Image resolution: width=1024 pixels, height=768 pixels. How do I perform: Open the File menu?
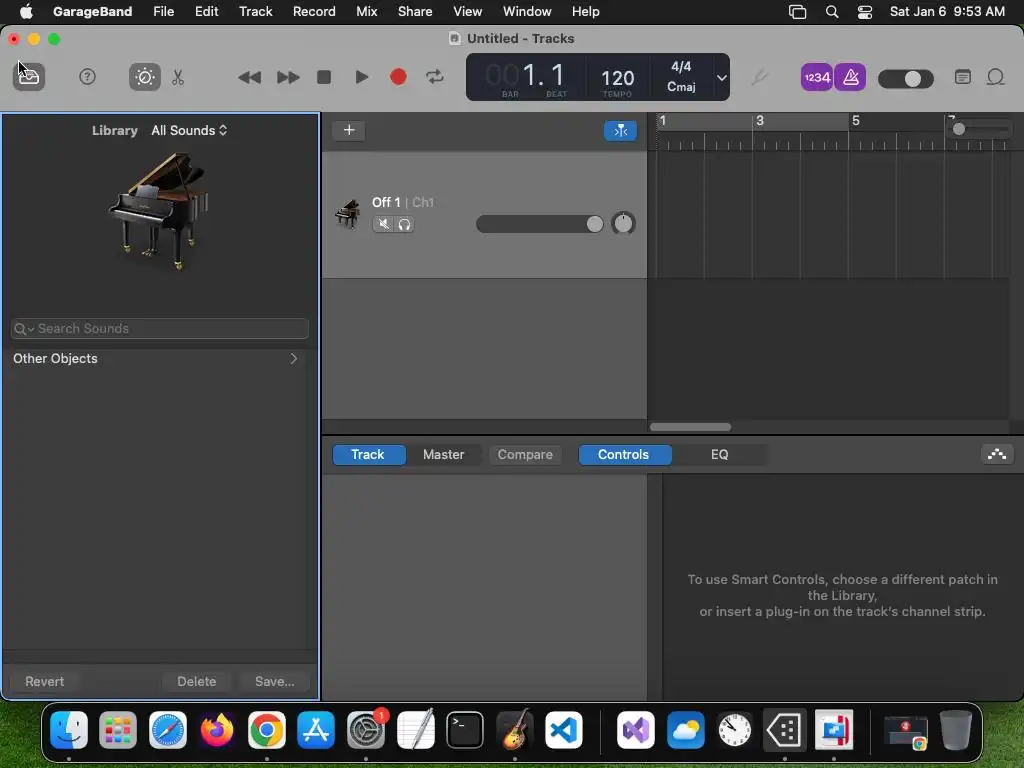click(x=163, y=12)
